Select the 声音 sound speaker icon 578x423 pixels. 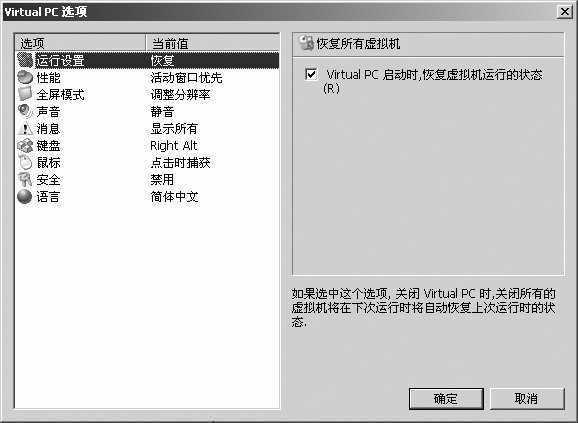[x=25, y=111]
